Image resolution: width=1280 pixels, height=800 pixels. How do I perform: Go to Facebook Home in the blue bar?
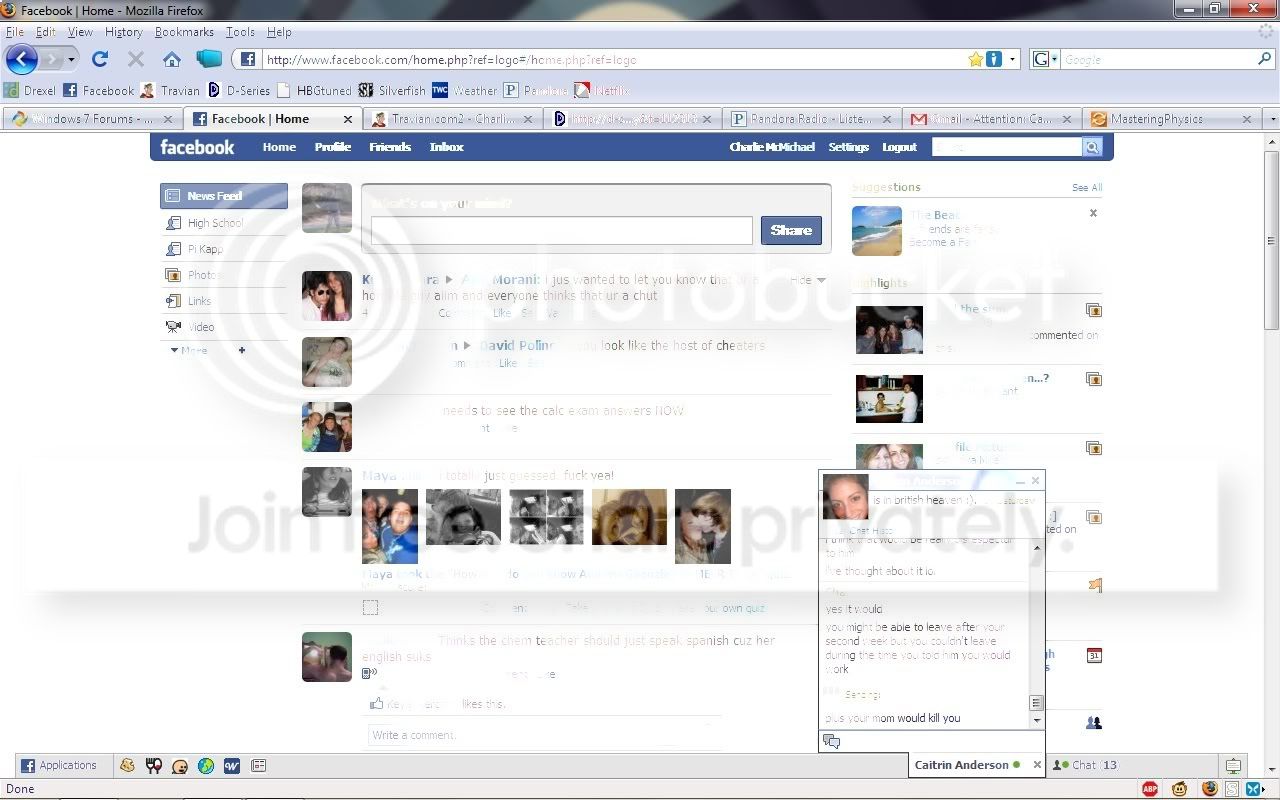pos(279,147)
